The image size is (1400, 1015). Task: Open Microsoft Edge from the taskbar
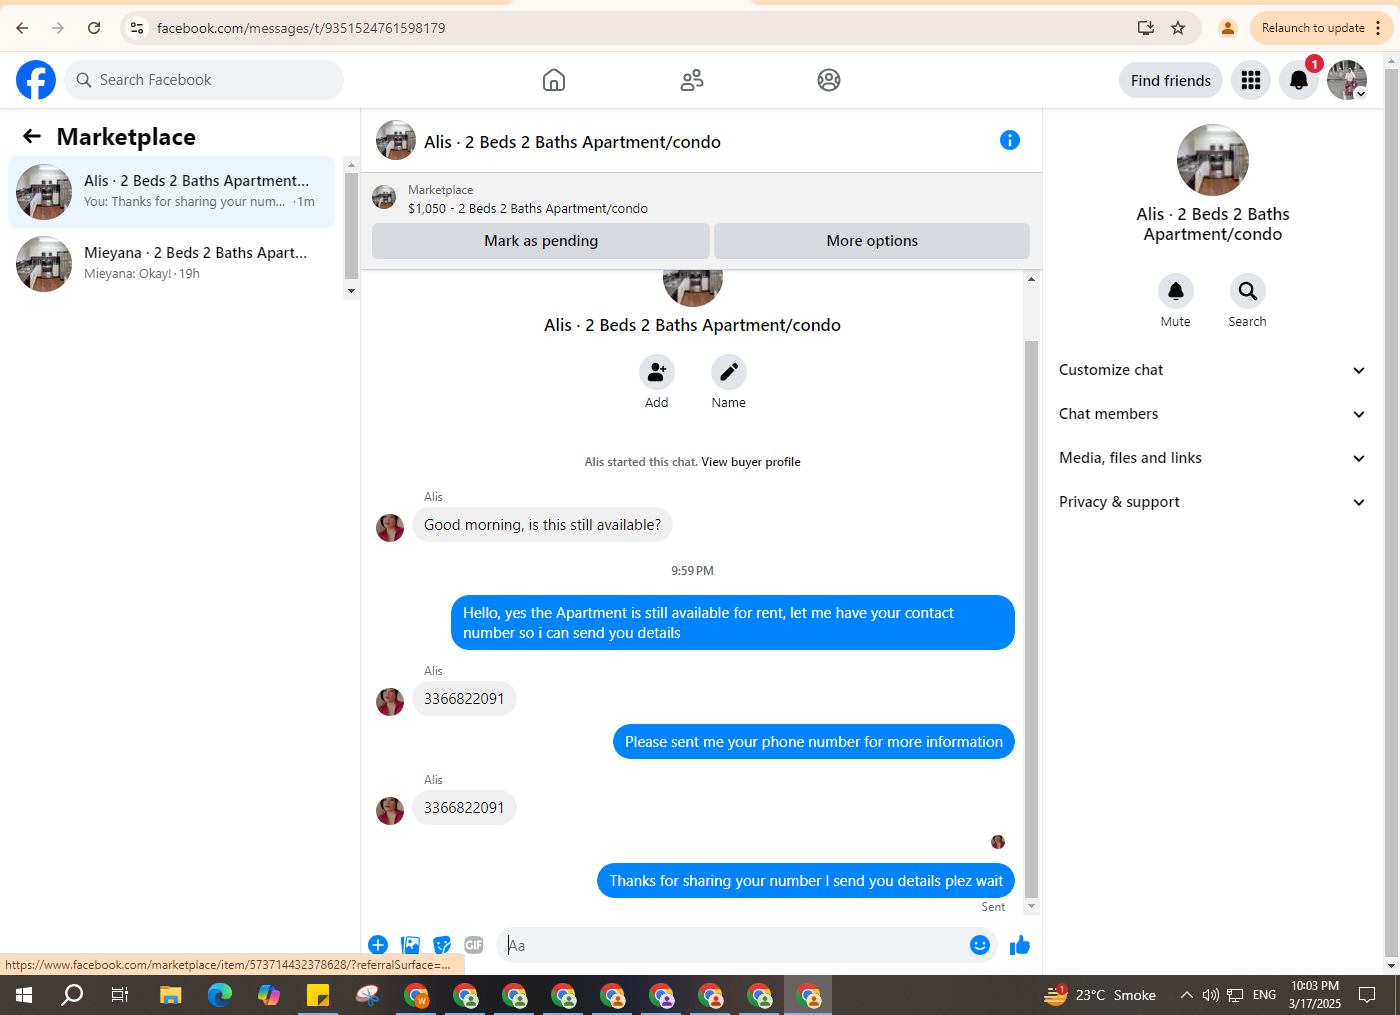(x=219, y=995)
